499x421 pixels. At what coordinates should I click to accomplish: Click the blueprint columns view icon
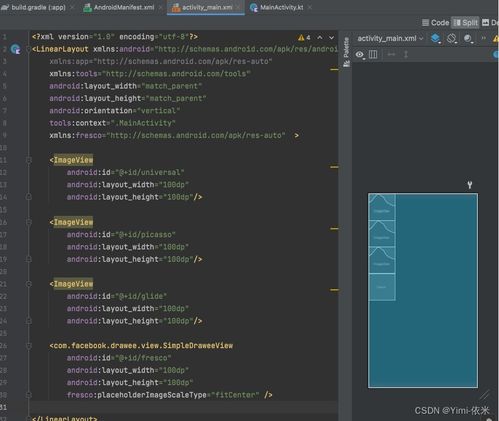click(373, 54)
